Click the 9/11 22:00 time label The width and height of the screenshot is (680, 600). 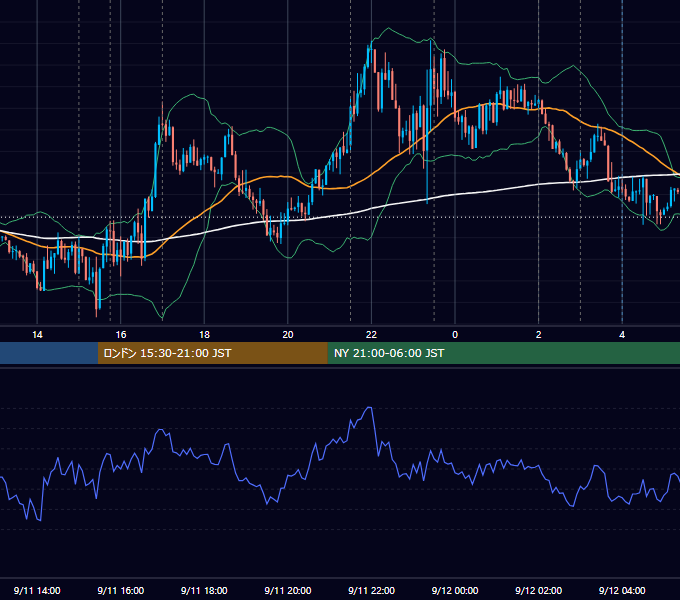click(371, 590)
